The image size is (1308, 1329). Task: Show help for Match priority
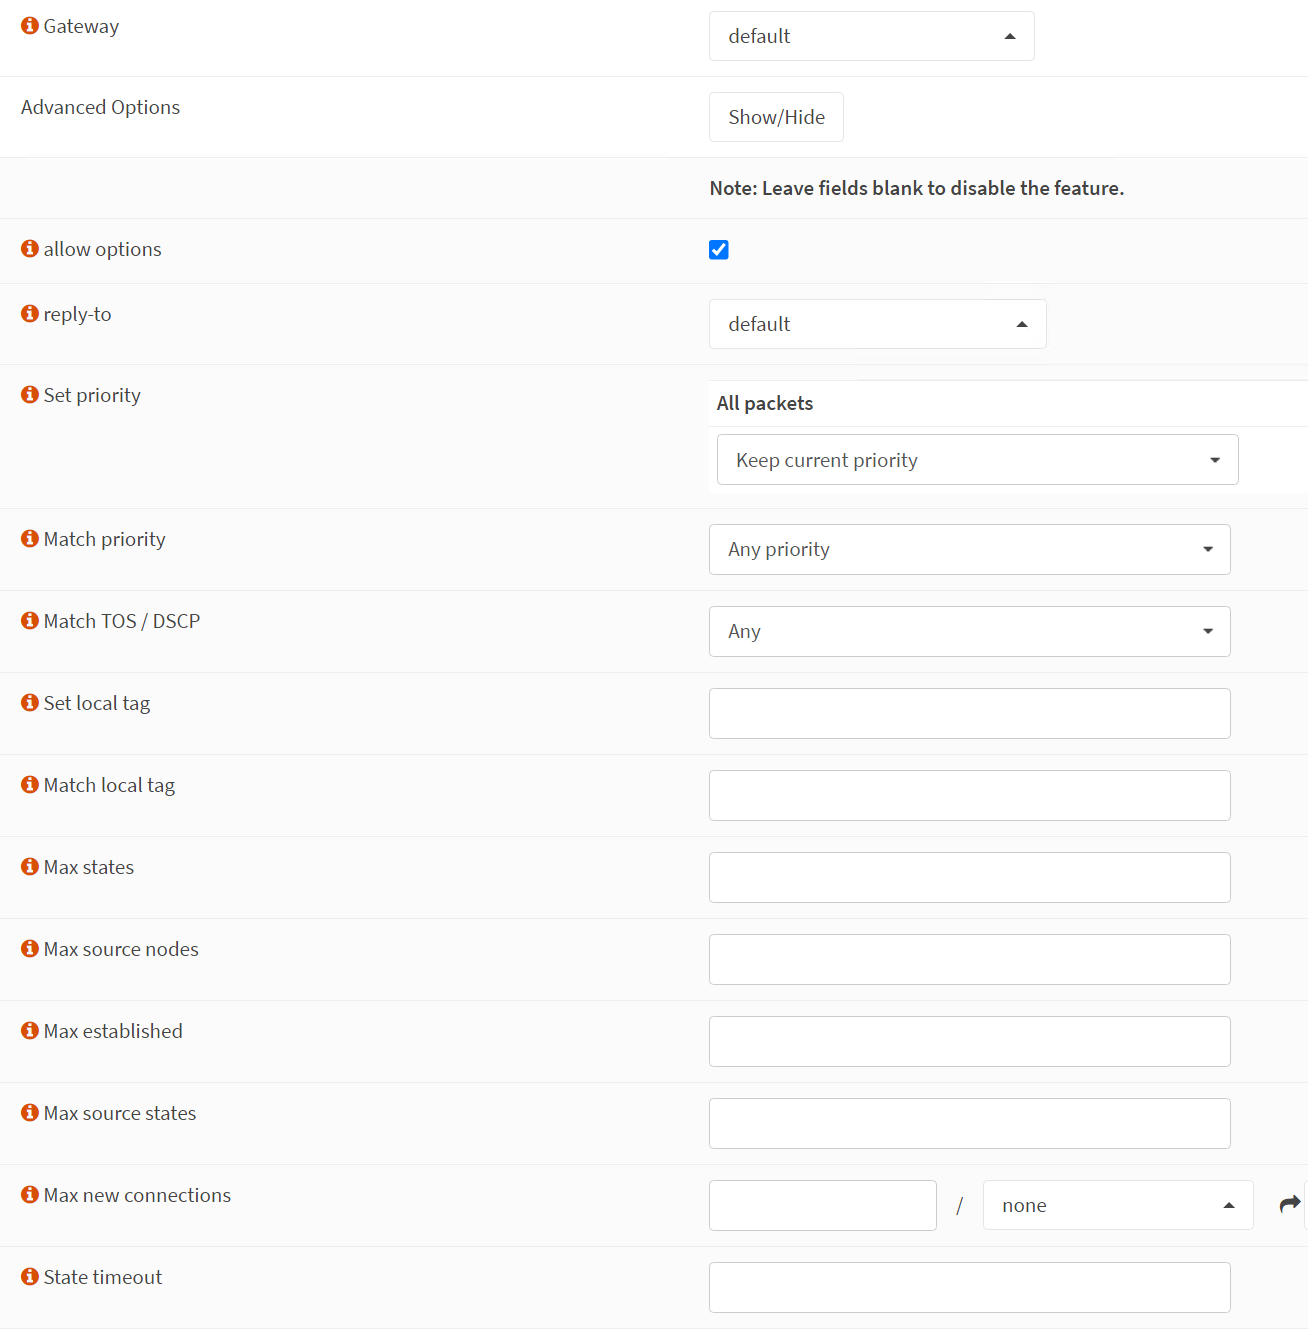(x=30, y=538)
